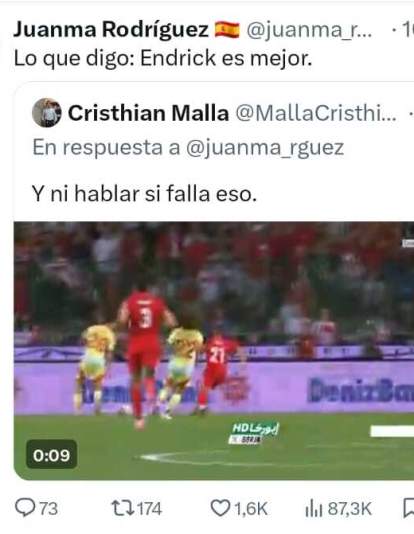The width and height of the screenshot is (414, 534).
Task: Click the 1,6K likes count
Action: [x=251, y=509]
